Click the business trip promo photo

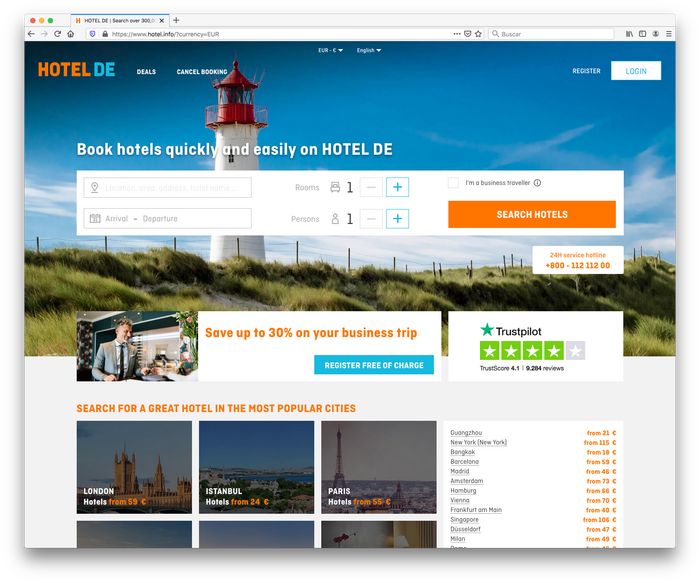pyautogui.click(x=137, y=346)
